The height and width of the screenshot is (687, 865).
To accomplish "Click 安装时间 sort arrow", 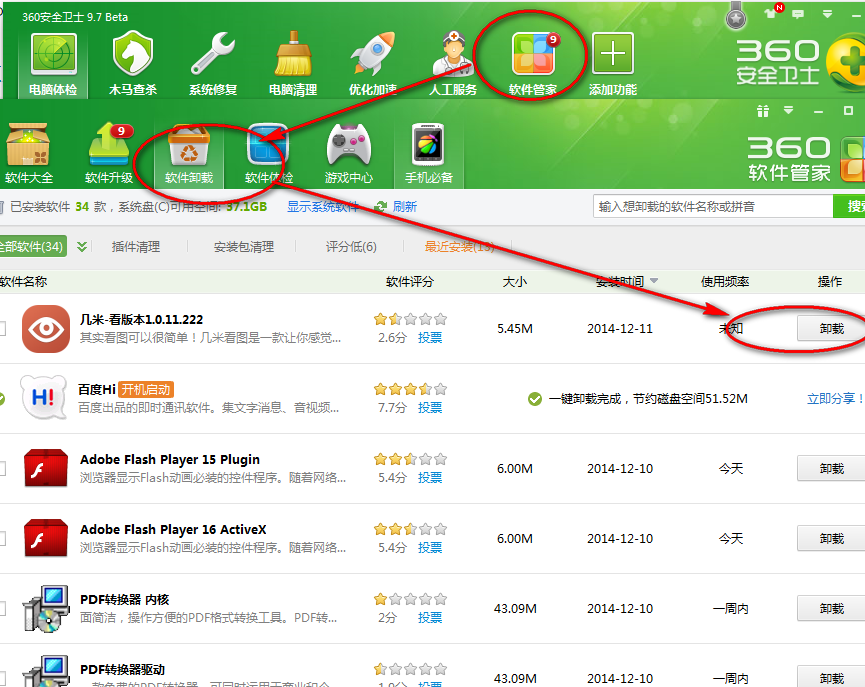I will tap(654, 281).
